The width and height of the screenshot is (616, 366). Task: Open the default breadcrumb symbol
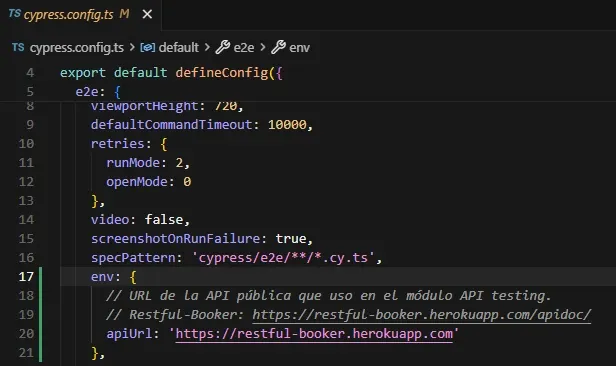pyautogui.click(x=178, y=48)
